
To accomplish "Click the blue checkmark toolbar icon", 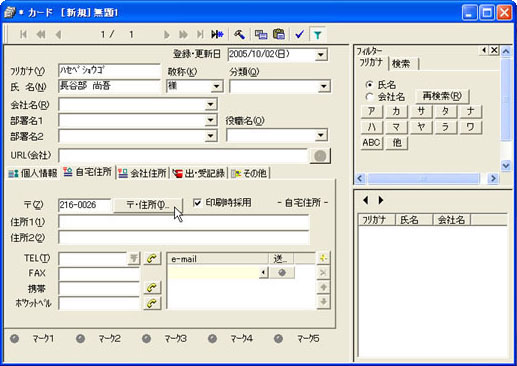I will point(299,34).
